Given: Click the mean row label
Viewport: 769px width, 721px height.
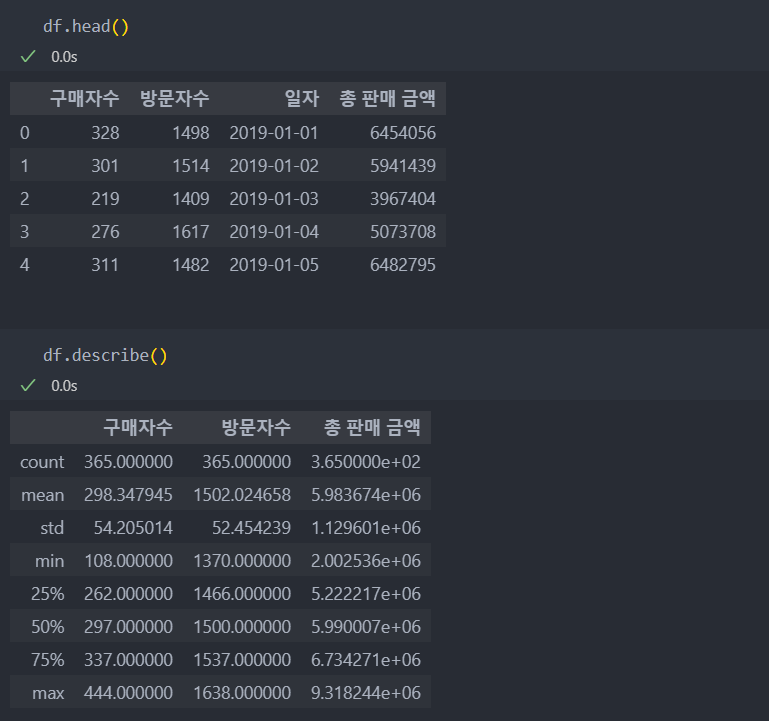Looking at the screenshot, I should [43, 495].
